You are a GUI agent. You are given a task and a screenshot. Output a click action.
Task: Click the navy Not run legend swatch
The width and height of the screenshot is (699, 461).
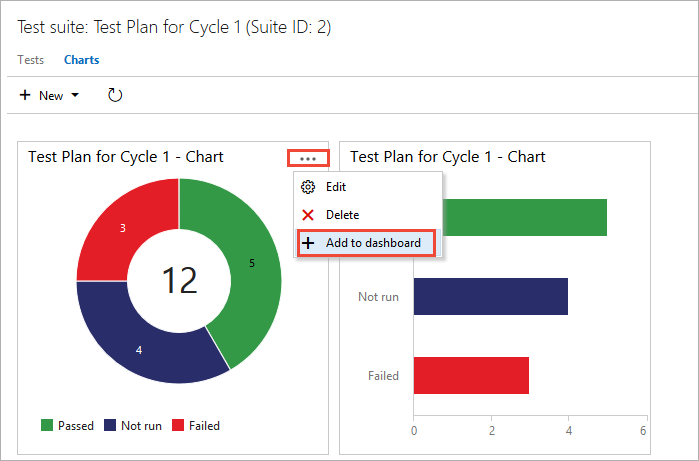pyautogui.click(x=110, y=425)
